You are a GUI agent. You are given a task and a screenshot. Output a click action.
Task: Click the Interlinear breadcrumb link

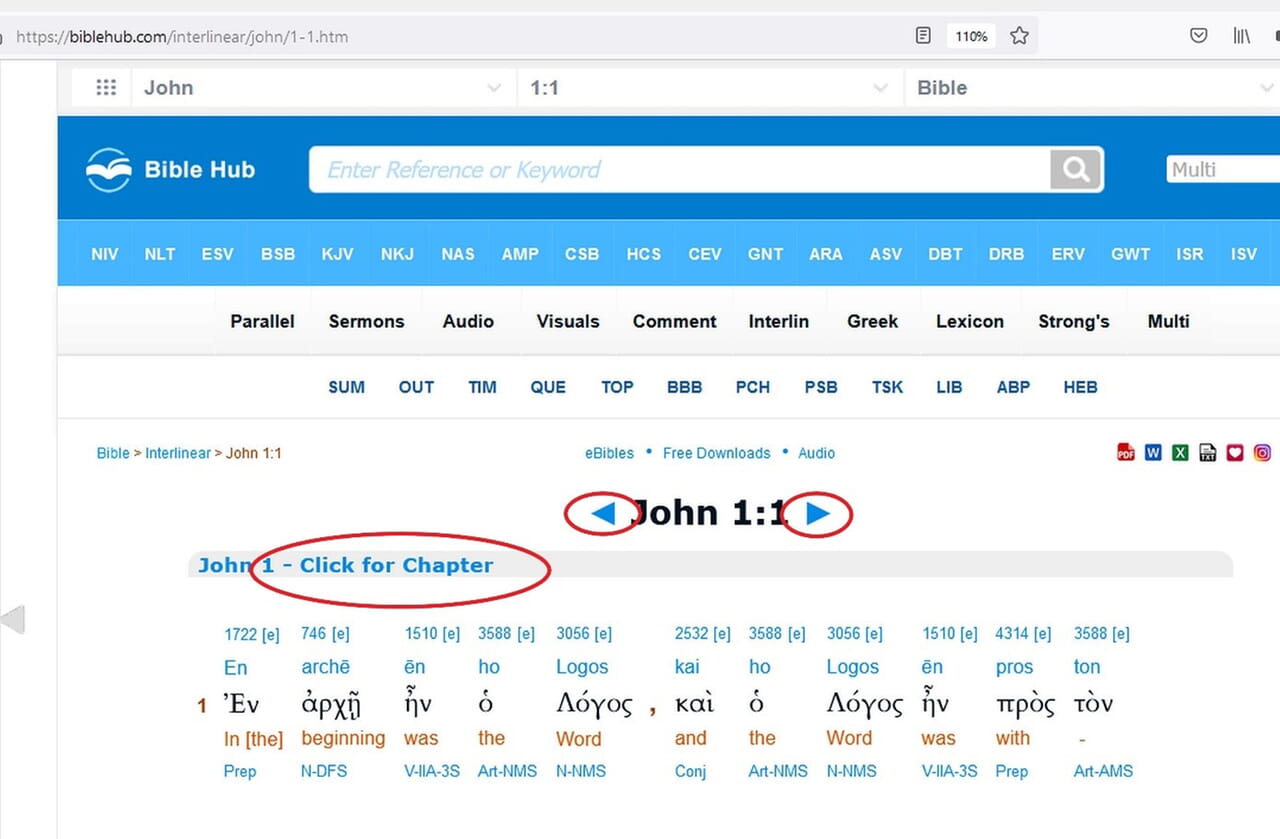click(178, 453)
